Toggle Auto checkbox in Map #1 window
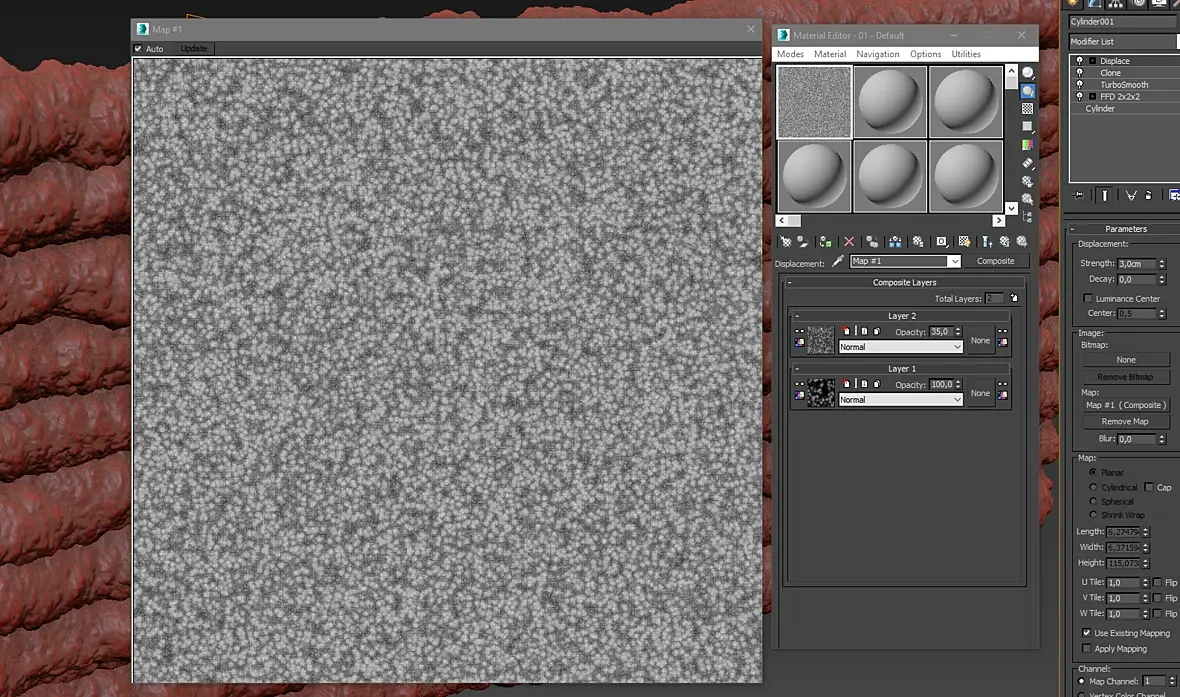This screenshot has width=1180, height=697. click(x=138, y=48)
